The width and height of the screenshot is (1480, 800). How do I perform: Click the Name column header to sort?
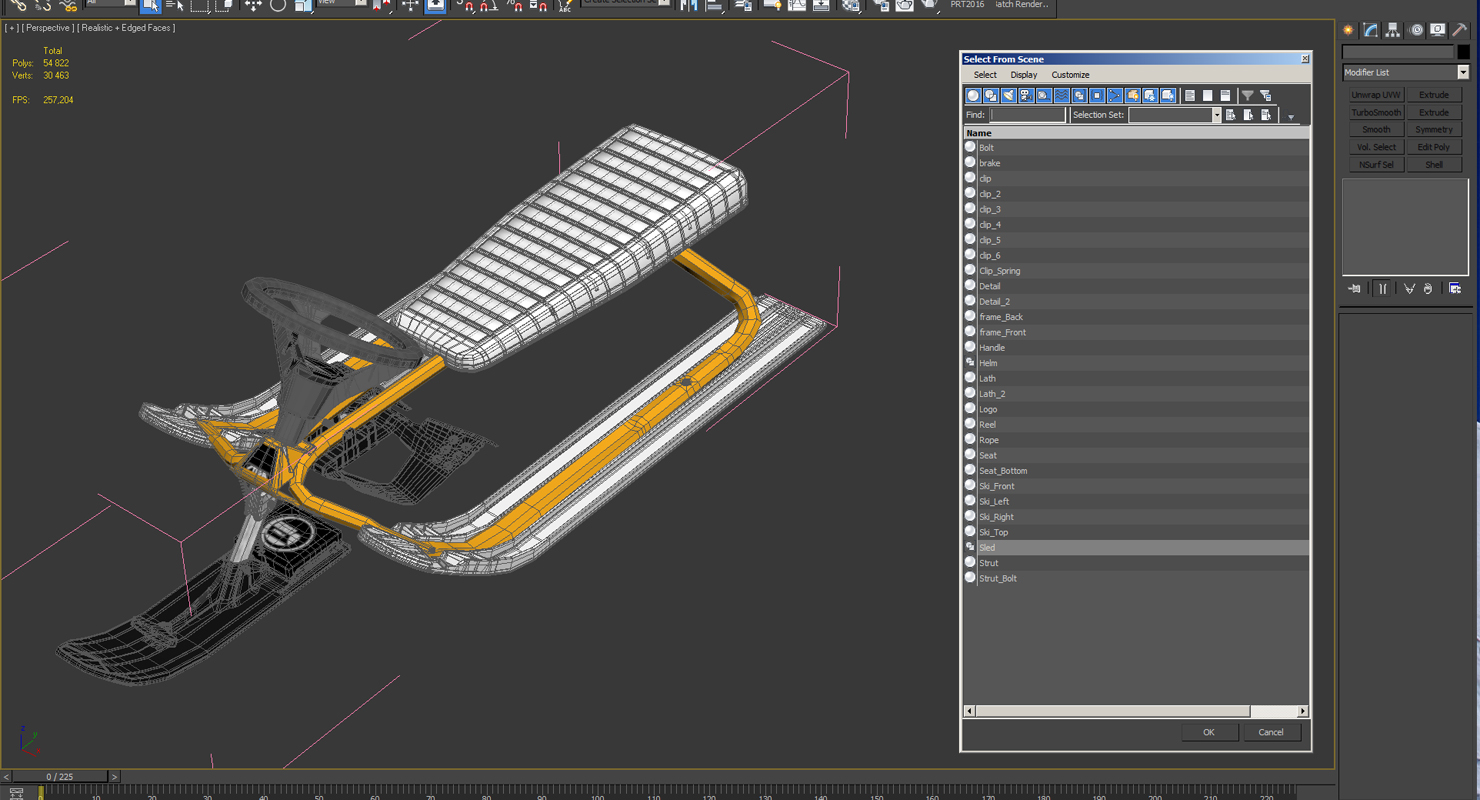pyautogui.click(x=1136, y=133)
